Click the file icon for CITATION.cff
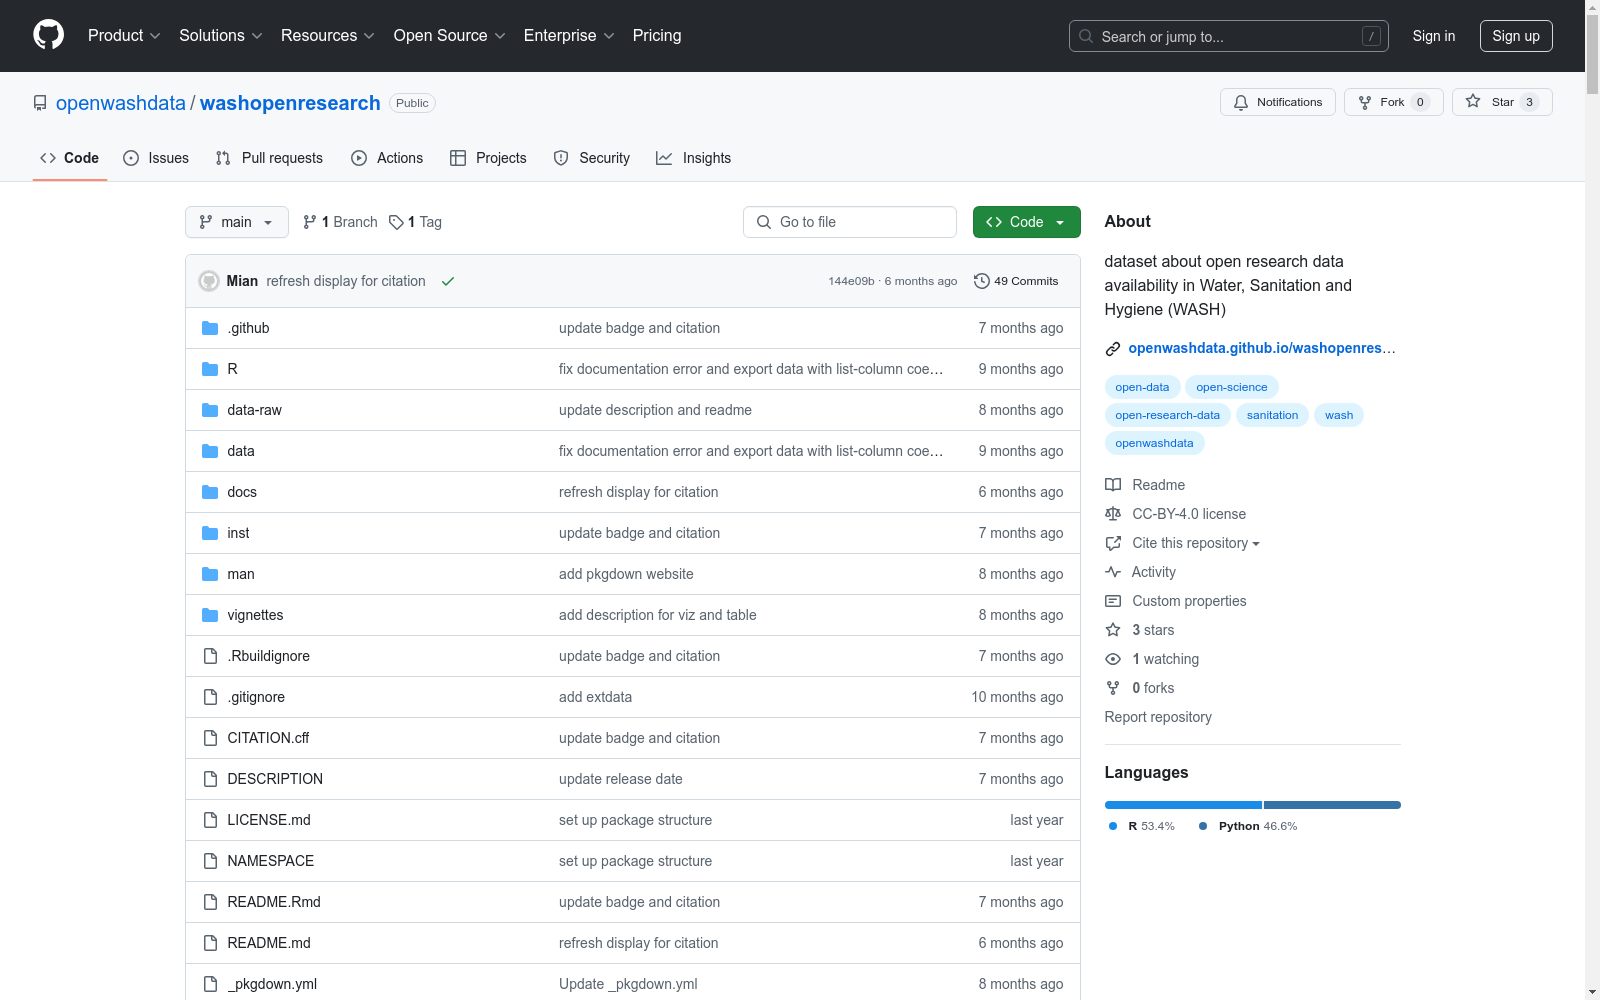The width and height of the screenshot is (1600, 1000). [x=210, y=738]
